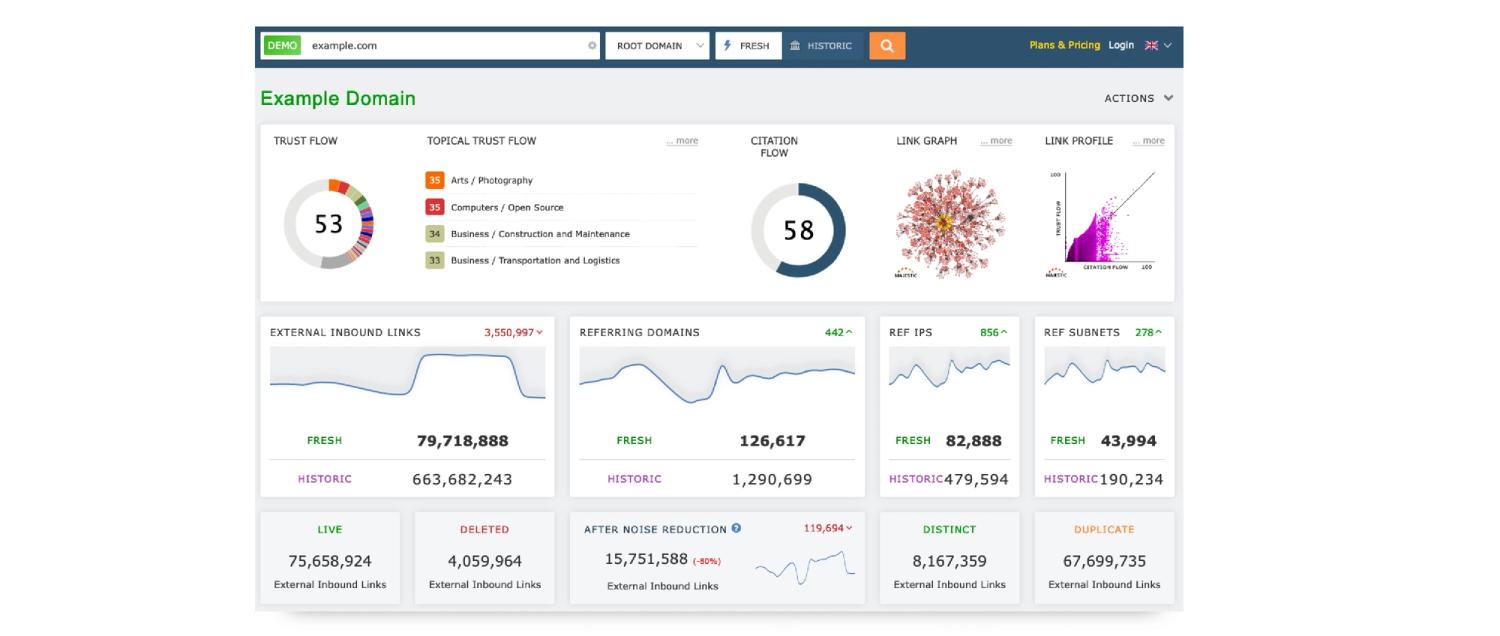Select Computers / Open Source topic text
The width and height of the screenshot is (1500, 636).
pos(507,207)
